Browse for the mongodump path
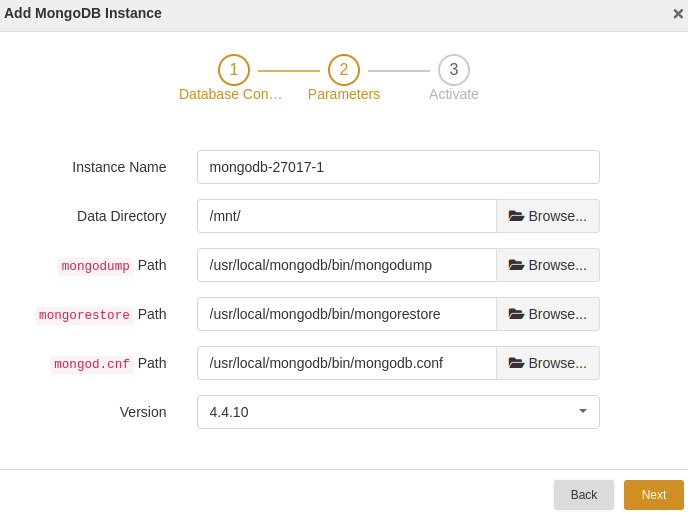The height and width of the screenshot is (516, 688). [x=548, y=265]
